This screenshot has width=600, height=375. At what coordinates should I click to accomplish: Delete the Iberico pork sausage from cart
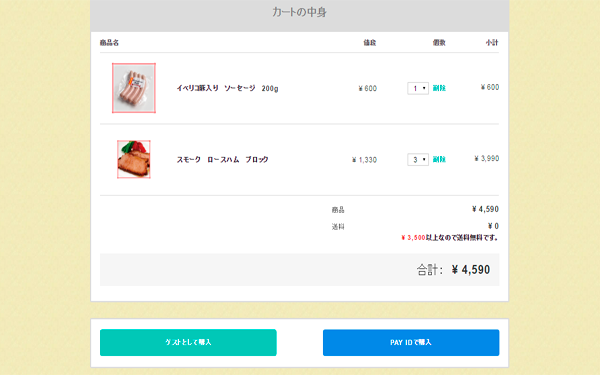coord(439,88)
